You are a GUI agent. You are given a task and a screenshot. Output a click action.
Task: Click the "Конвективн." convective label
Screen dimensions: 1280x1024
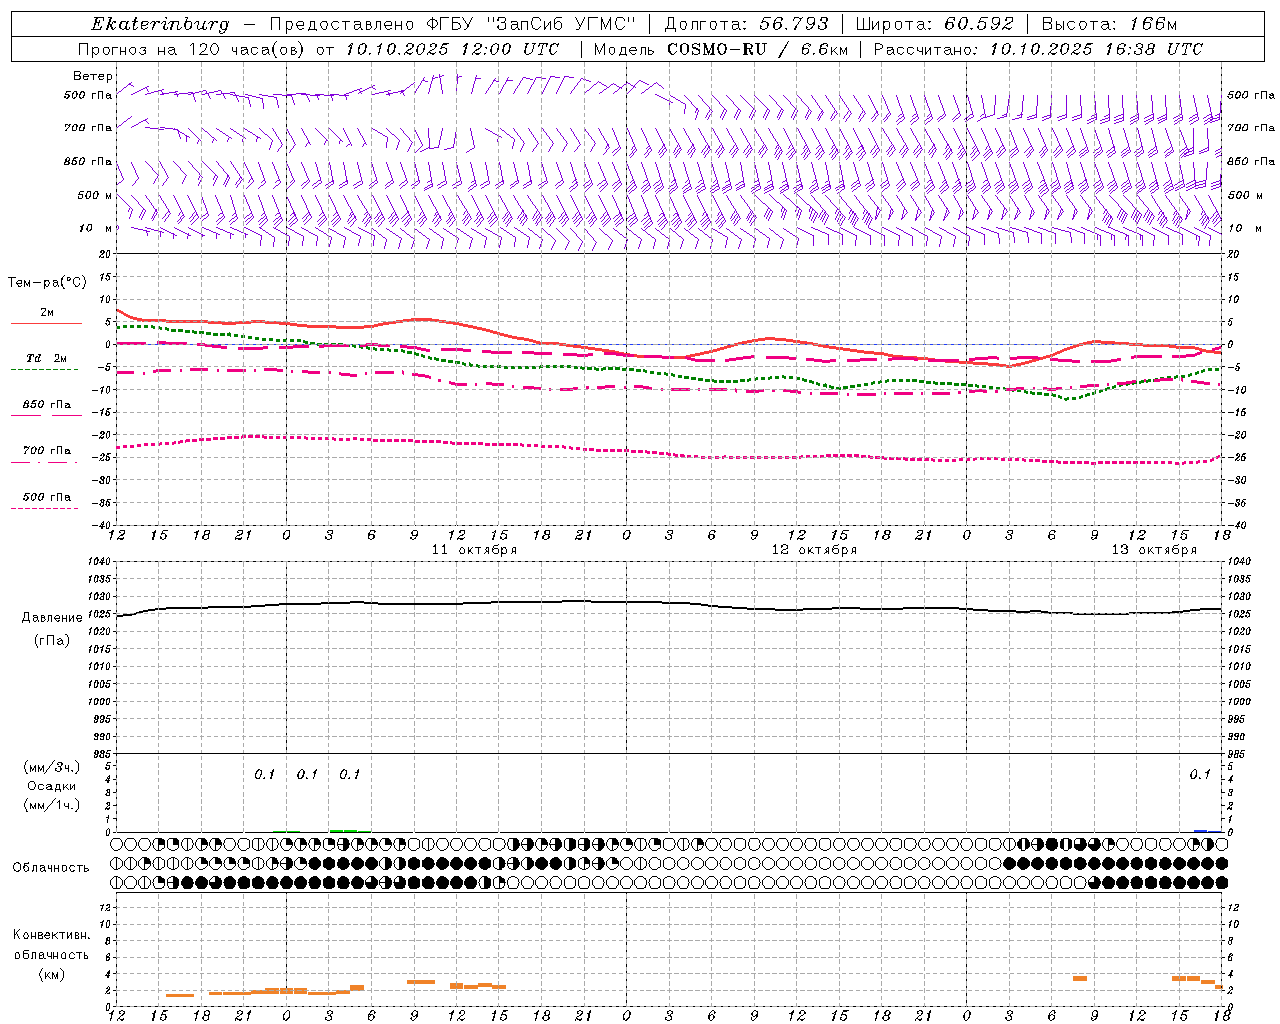point(52,935)
